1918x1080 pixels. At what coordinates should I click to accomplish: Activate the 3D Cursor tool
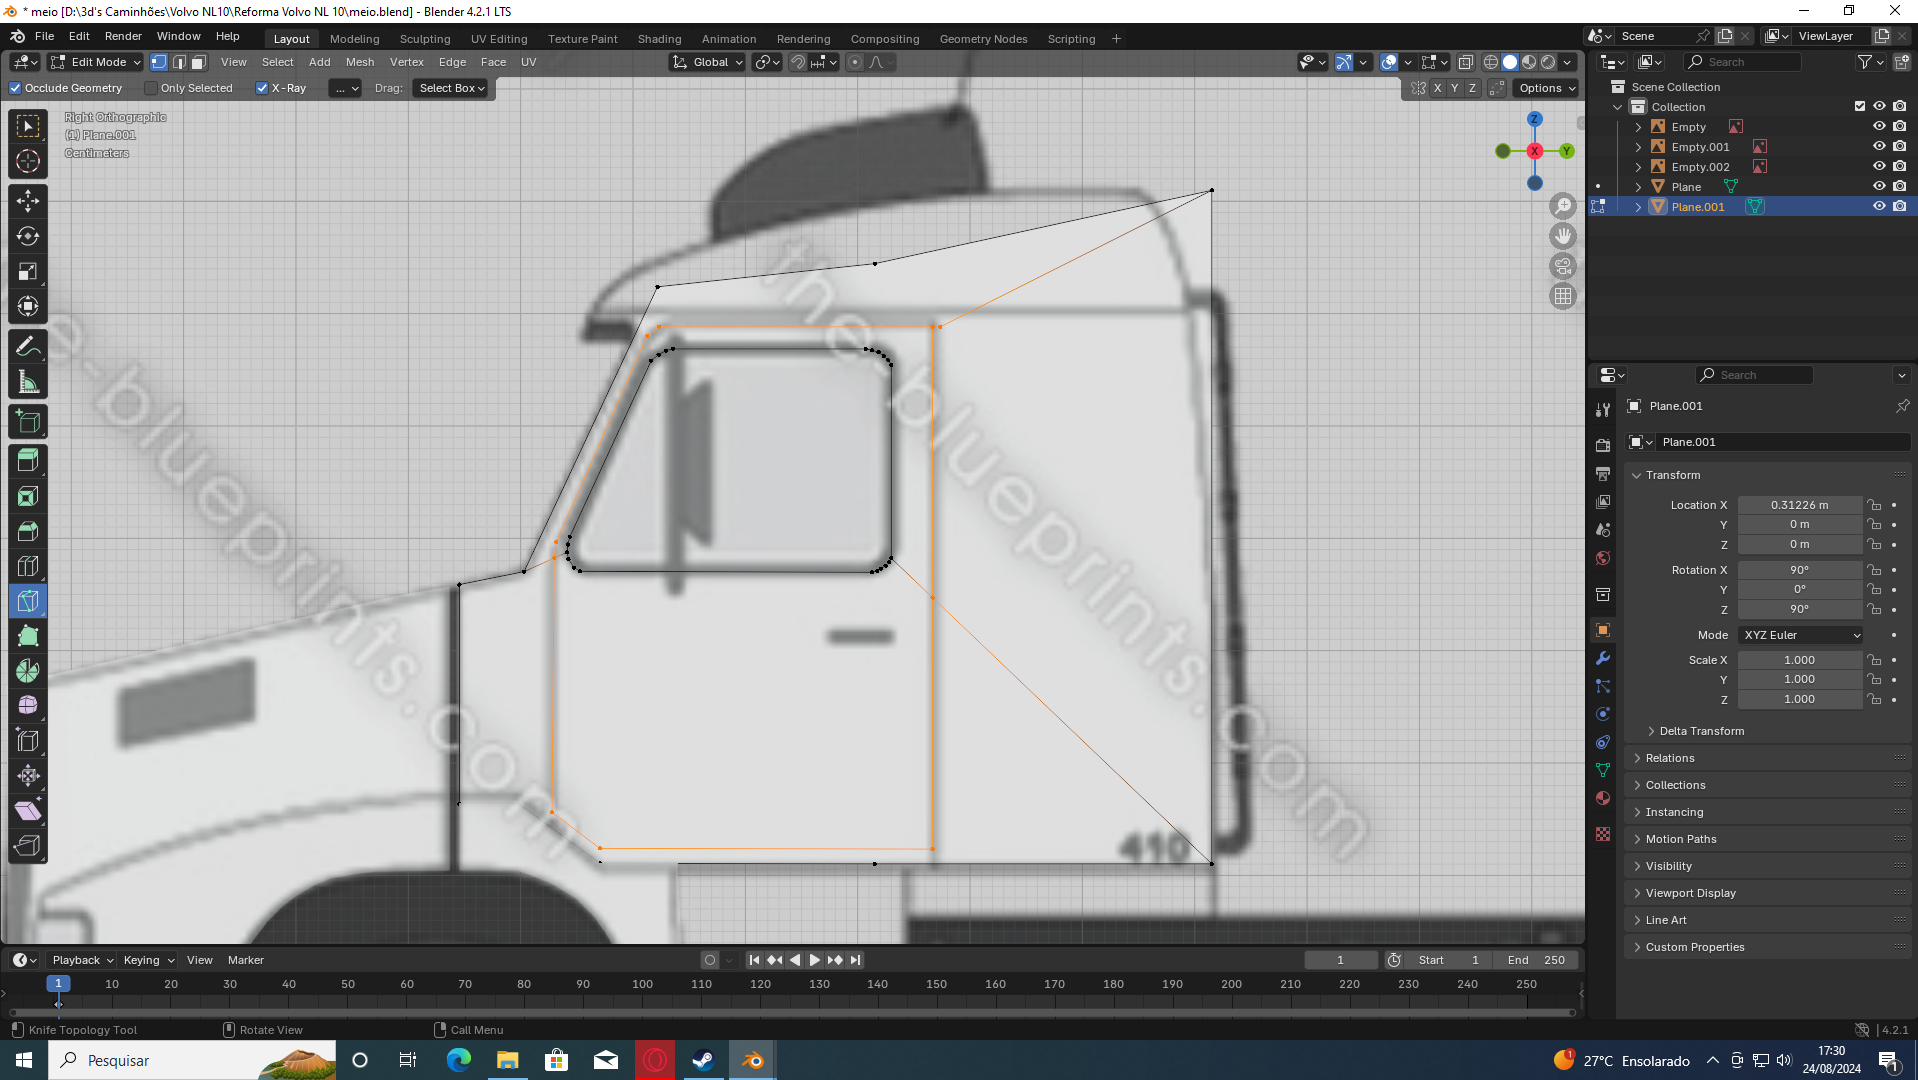pos(28,161)
